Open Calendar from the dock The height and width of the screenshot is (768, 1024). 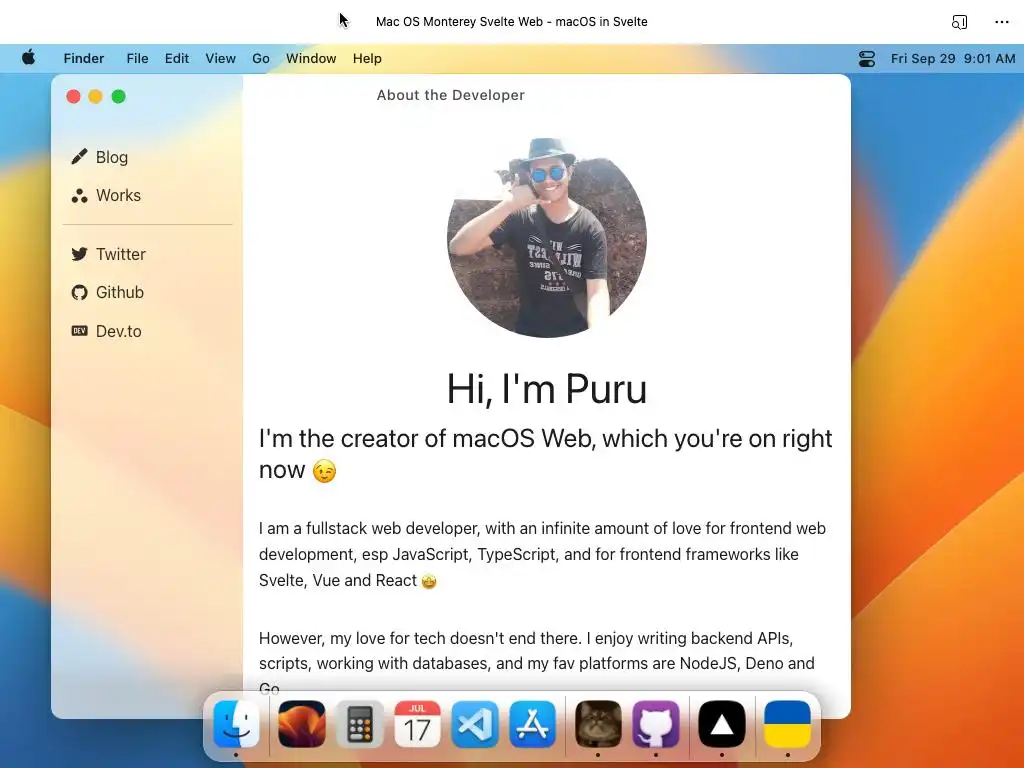pos(417,724)
